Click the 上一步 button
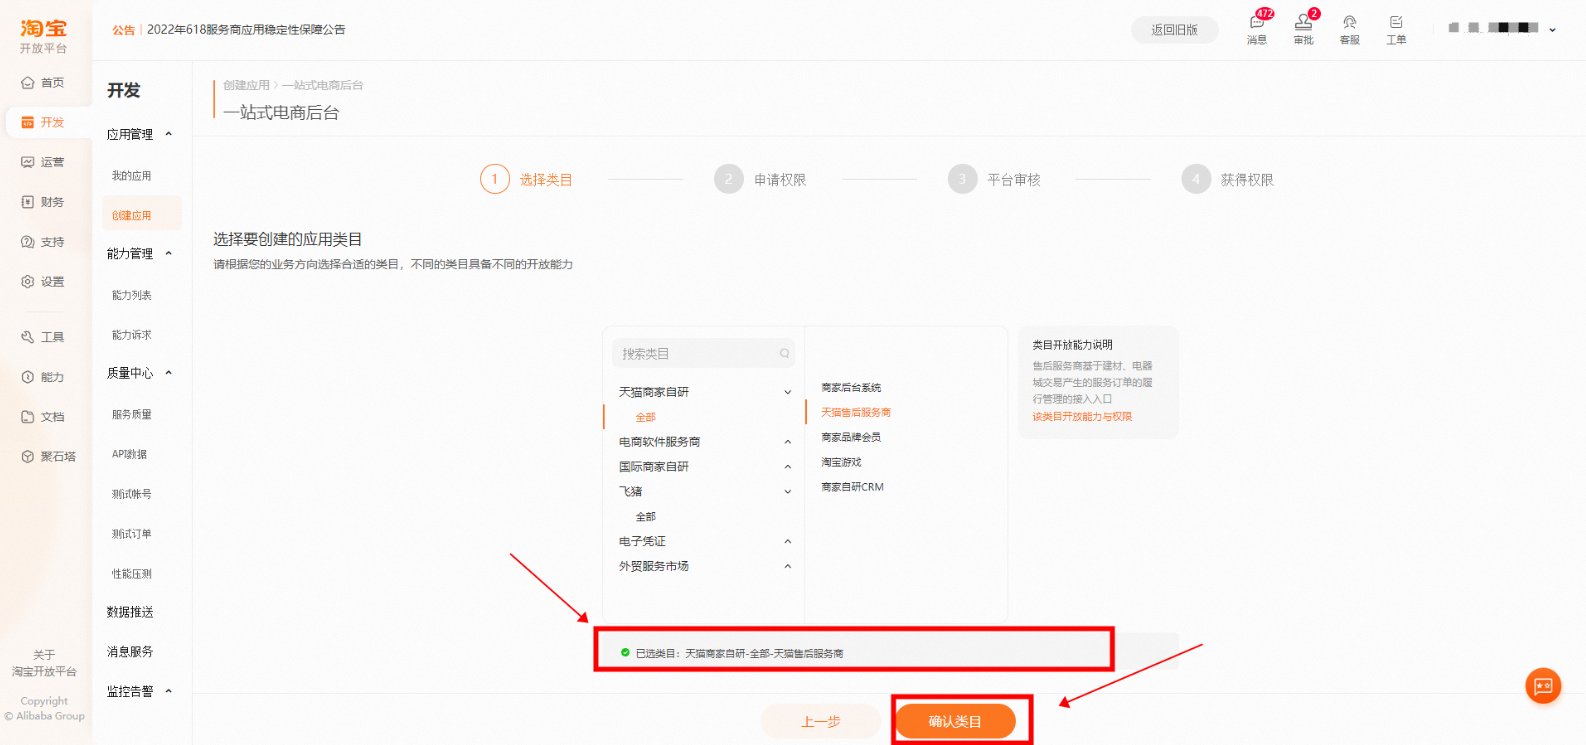The height and width of the screenshot is (745, 1586). (x=821, y=721)
